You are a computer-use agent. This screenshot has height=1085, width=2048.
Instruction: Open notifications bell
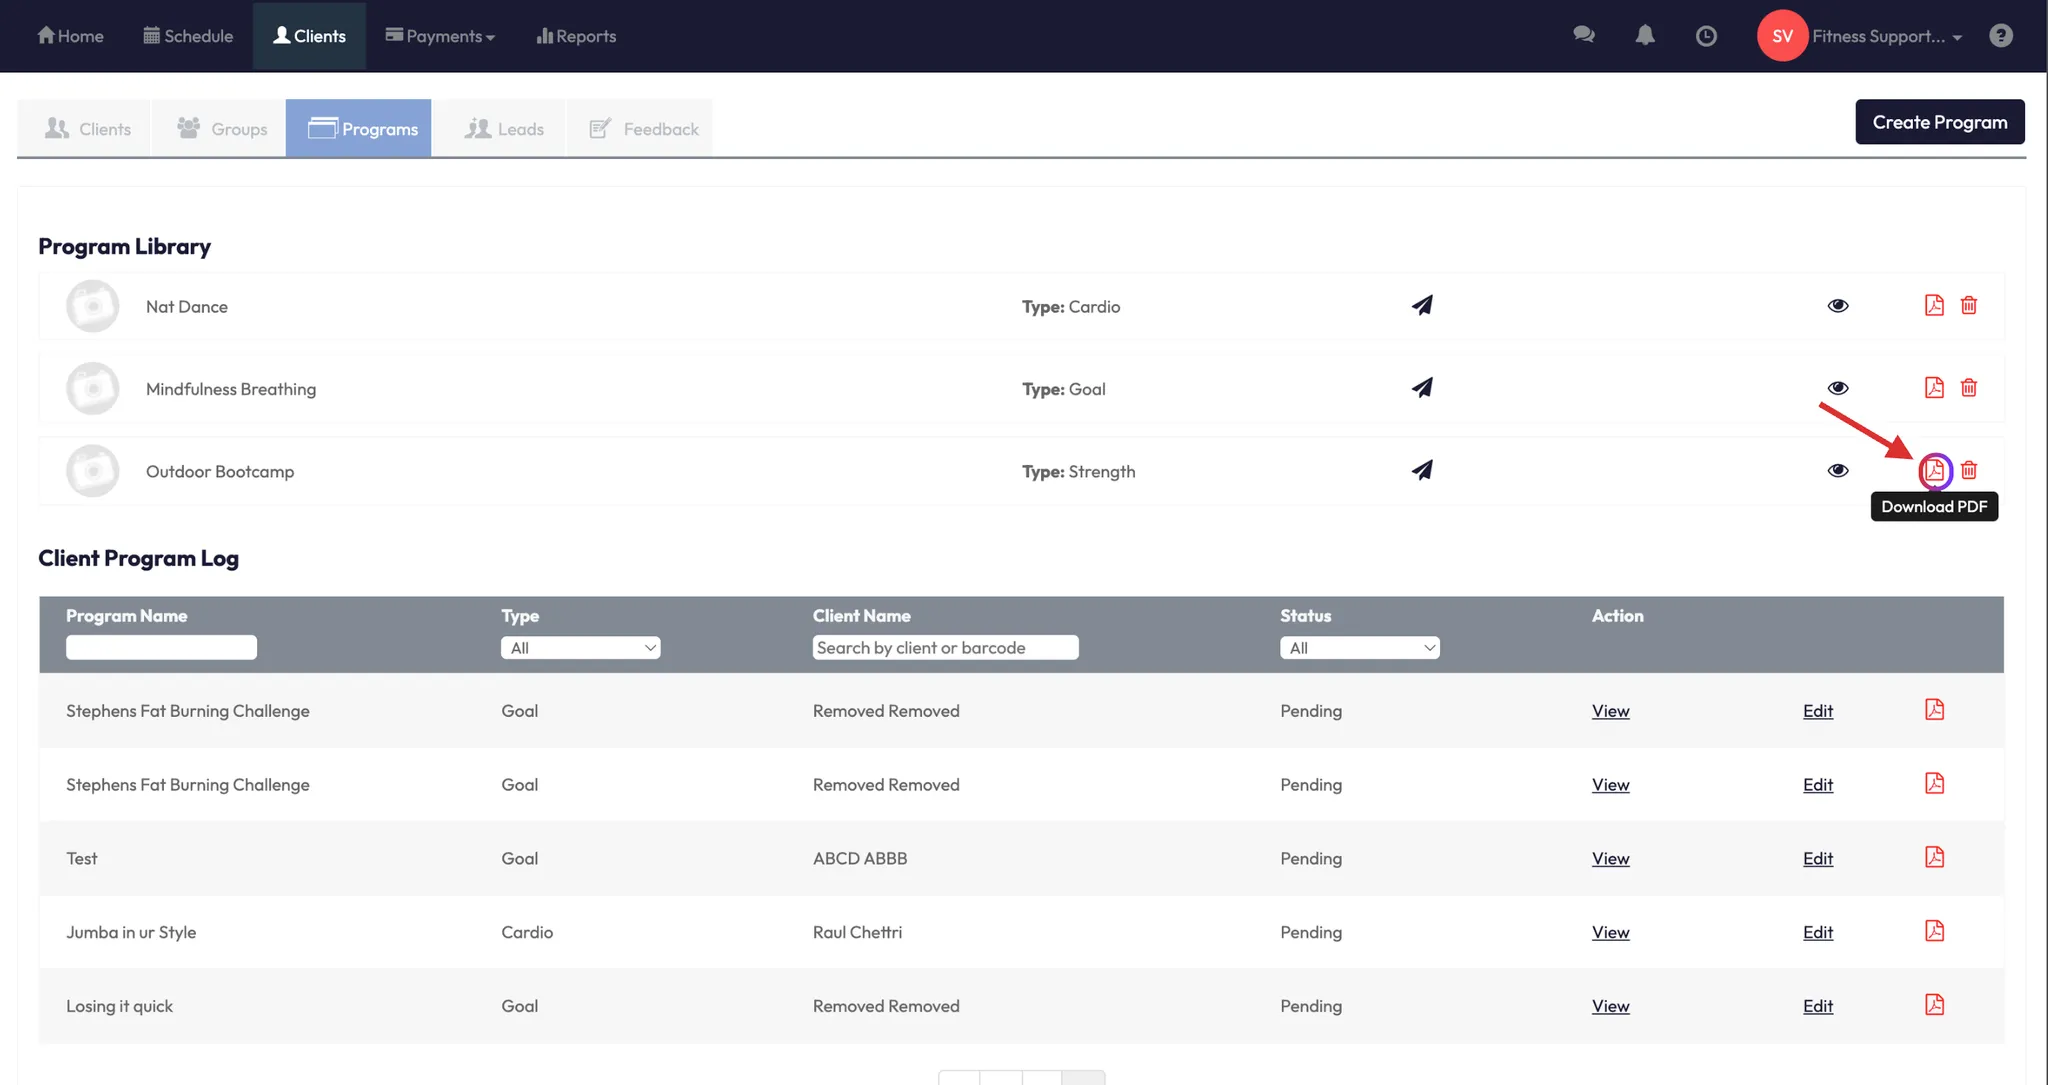coord(1644,35)
